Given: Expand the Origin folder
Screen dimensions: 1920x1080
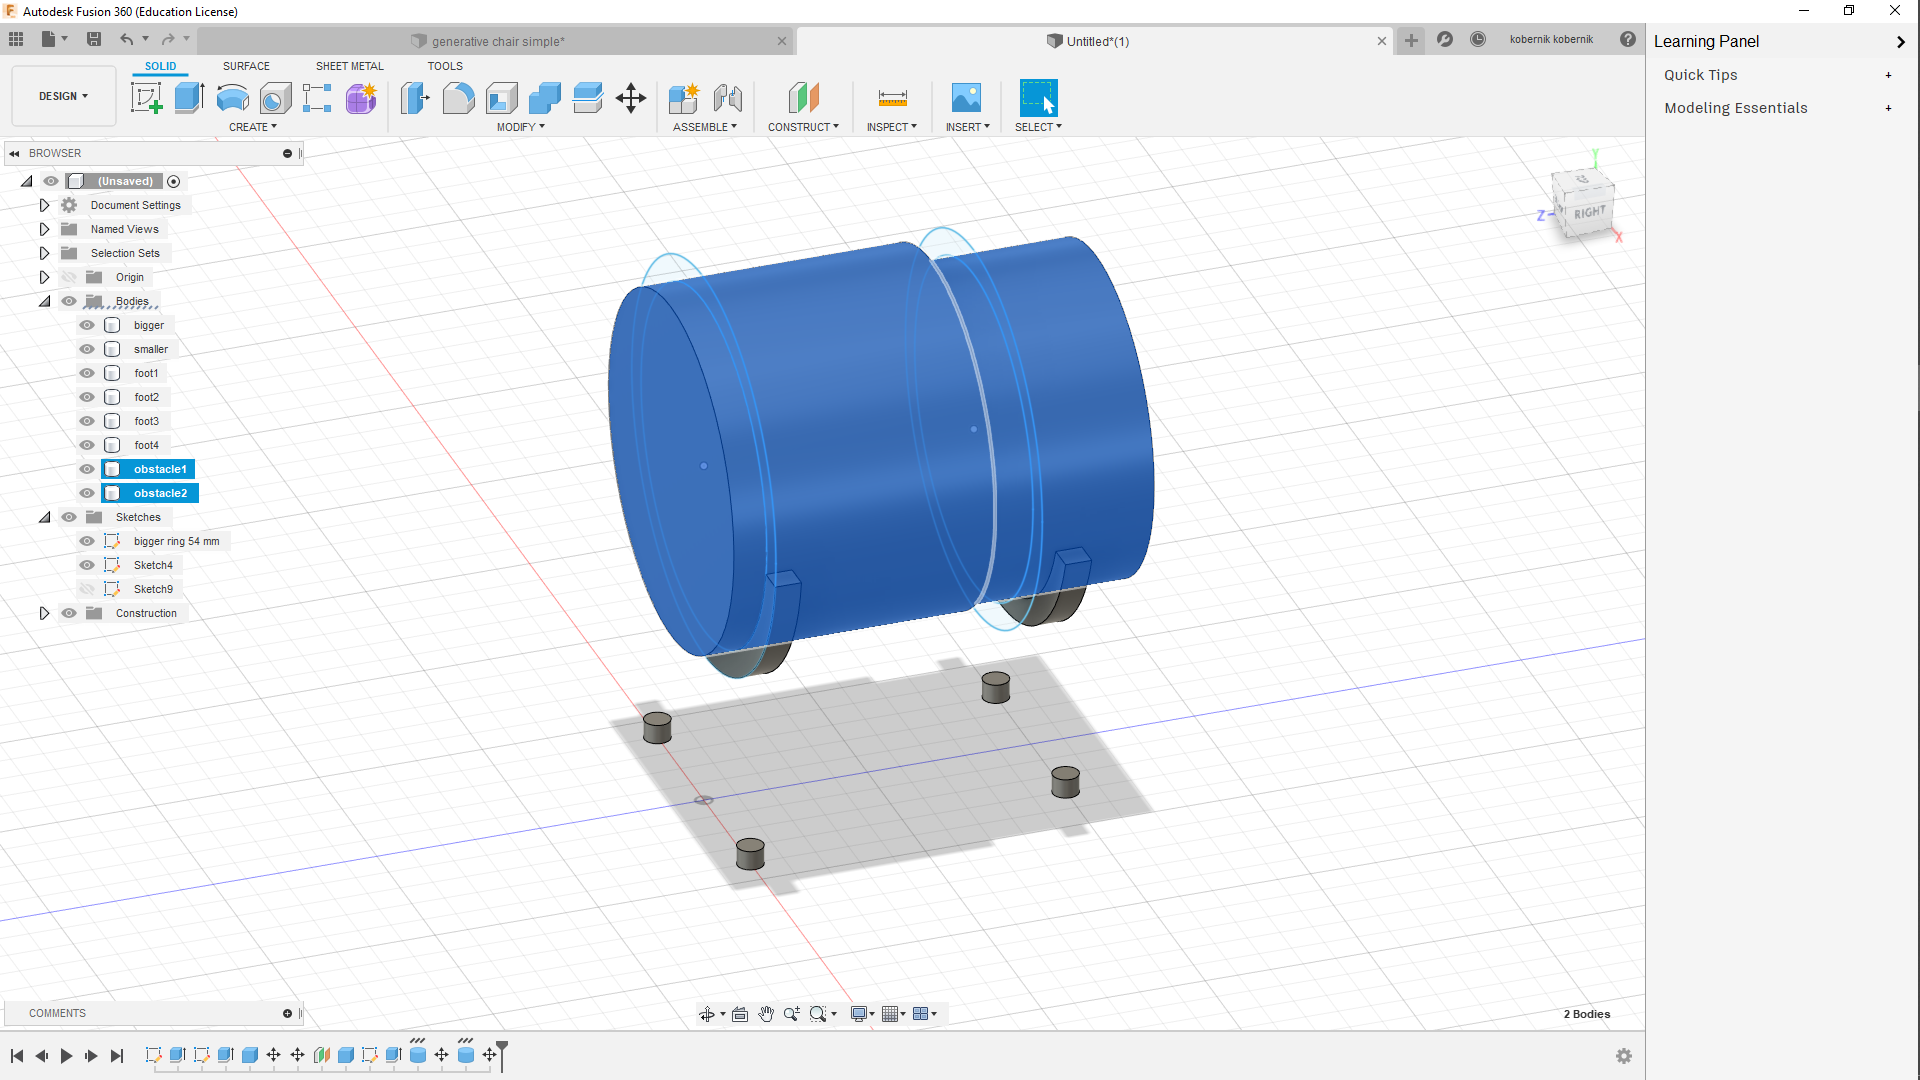Looking at the screenshot, I should (x=44, y=277).
